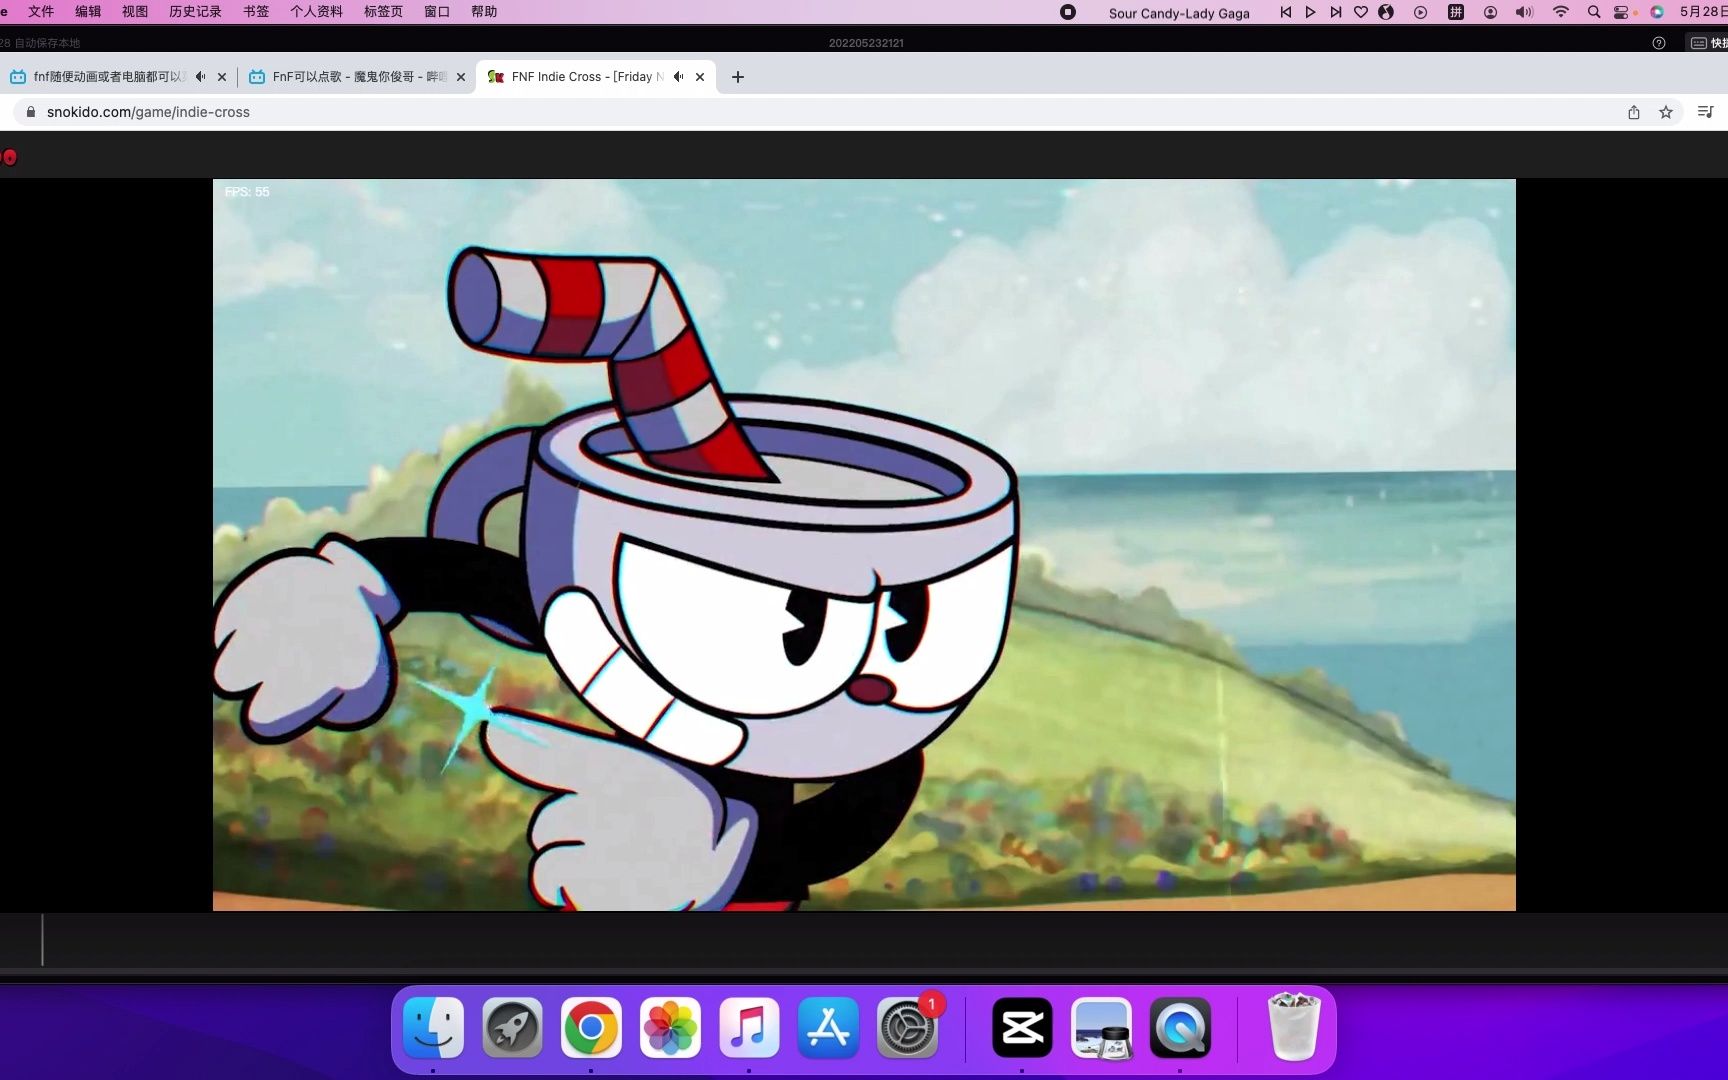Open Google Chrome from the Dock
This screenshot has height=1080, width=1728.
point(591,1027)
